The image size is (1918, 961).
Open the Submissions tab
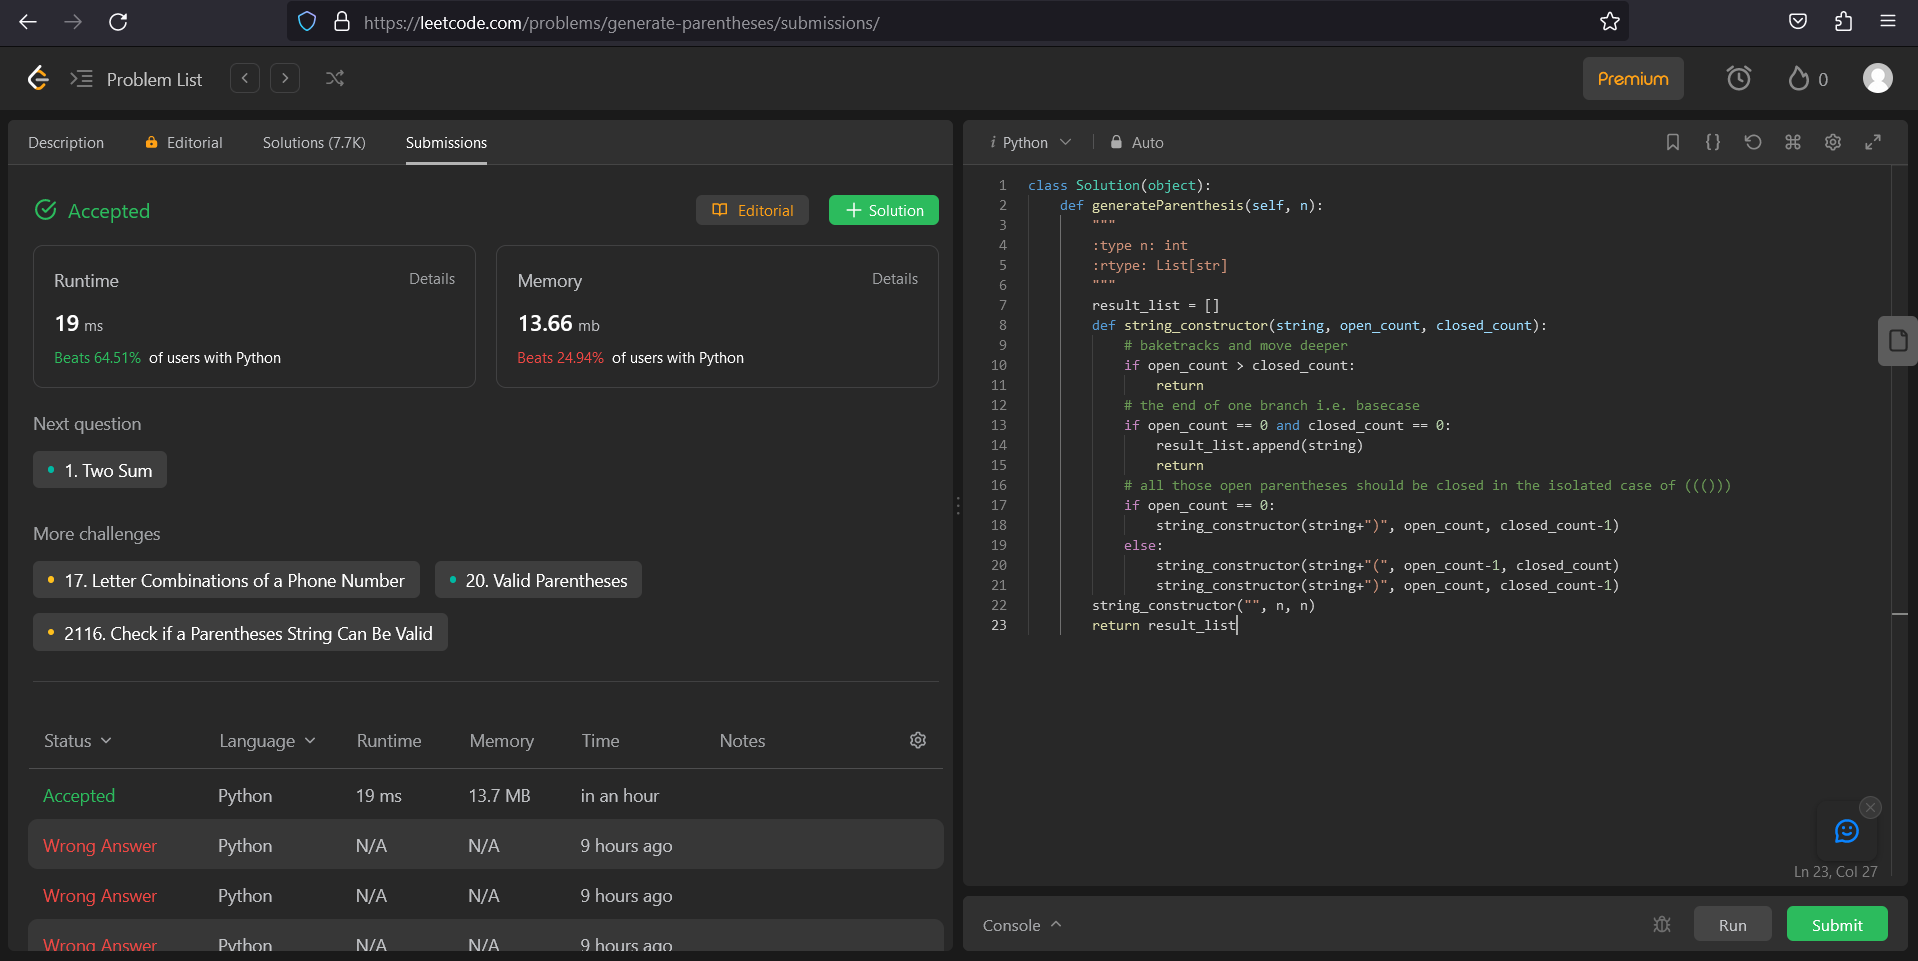coord(445,142)
